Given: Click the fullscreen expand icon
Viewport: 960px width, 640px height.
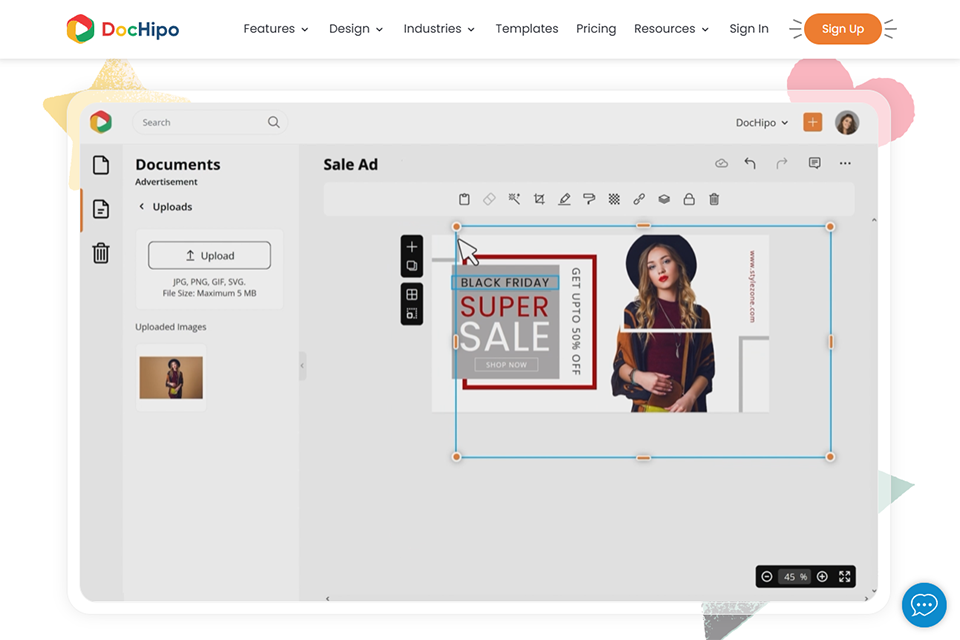Looking at the screenshot, I should pos(845,577).
